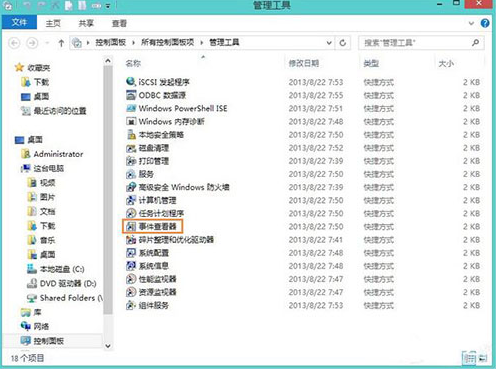
Task: Click the 任务计划程序 clock icon
Action: click(x=131, y=213)
